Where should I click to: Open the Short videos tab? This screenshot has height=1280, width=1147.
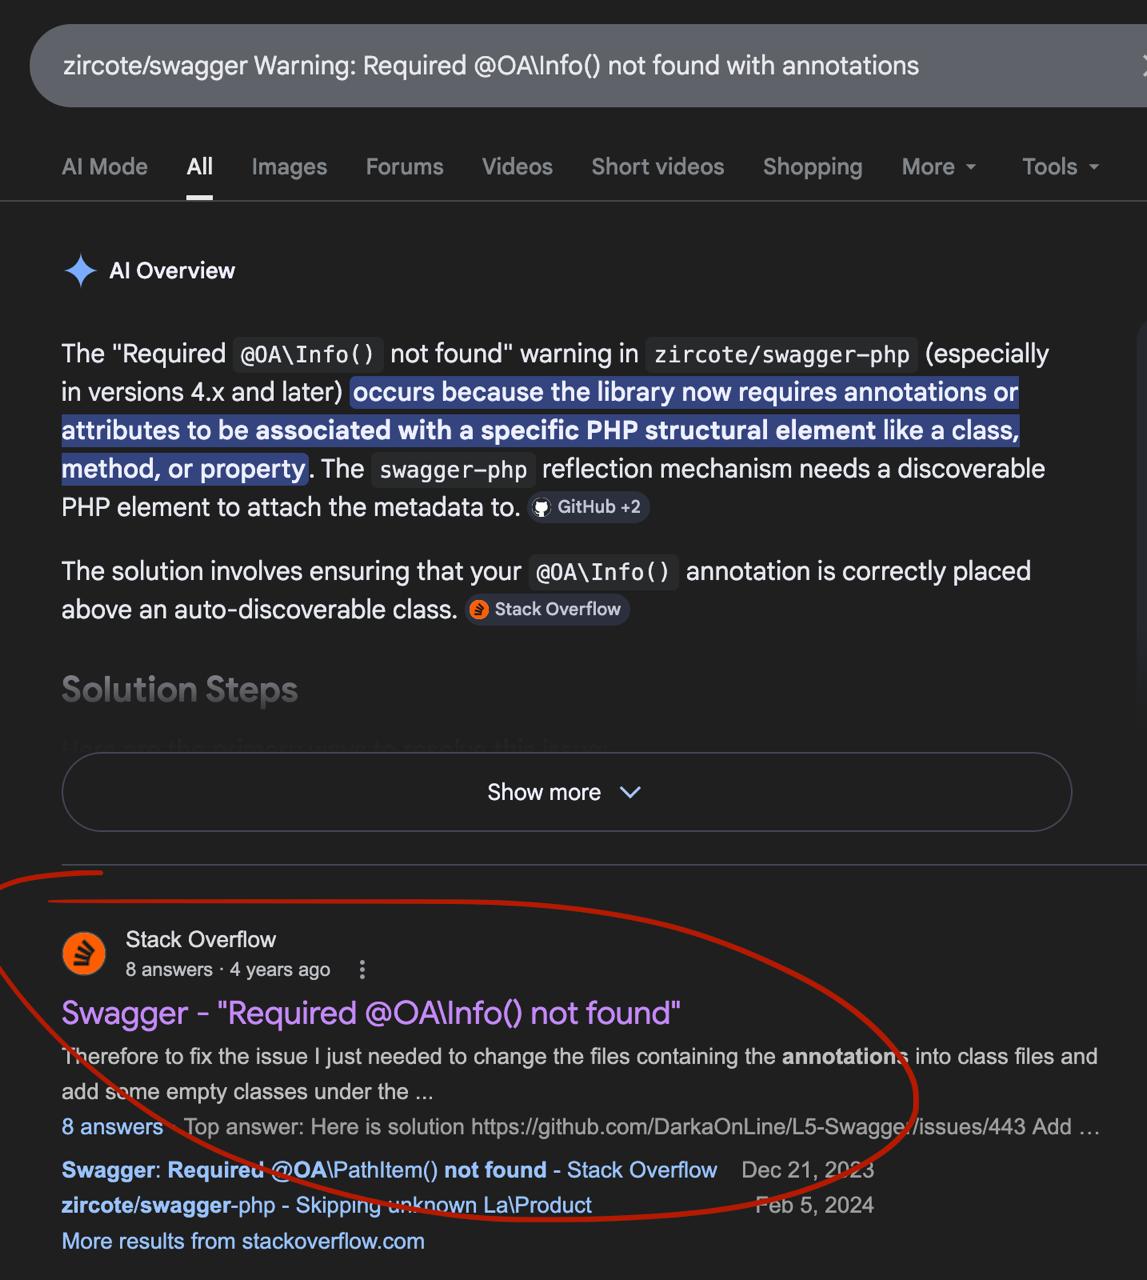coord(658,167)
